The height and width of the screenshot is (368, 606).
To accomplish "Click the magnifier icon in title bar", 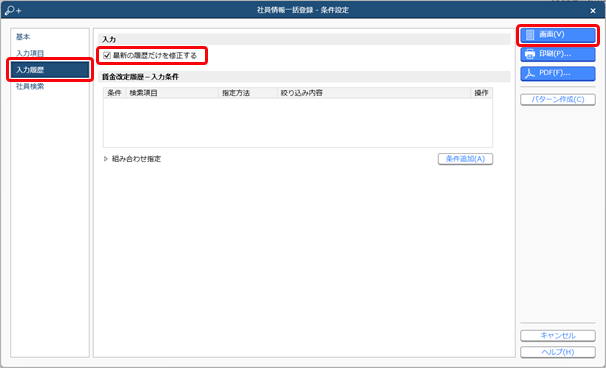I will coord(13,10).
